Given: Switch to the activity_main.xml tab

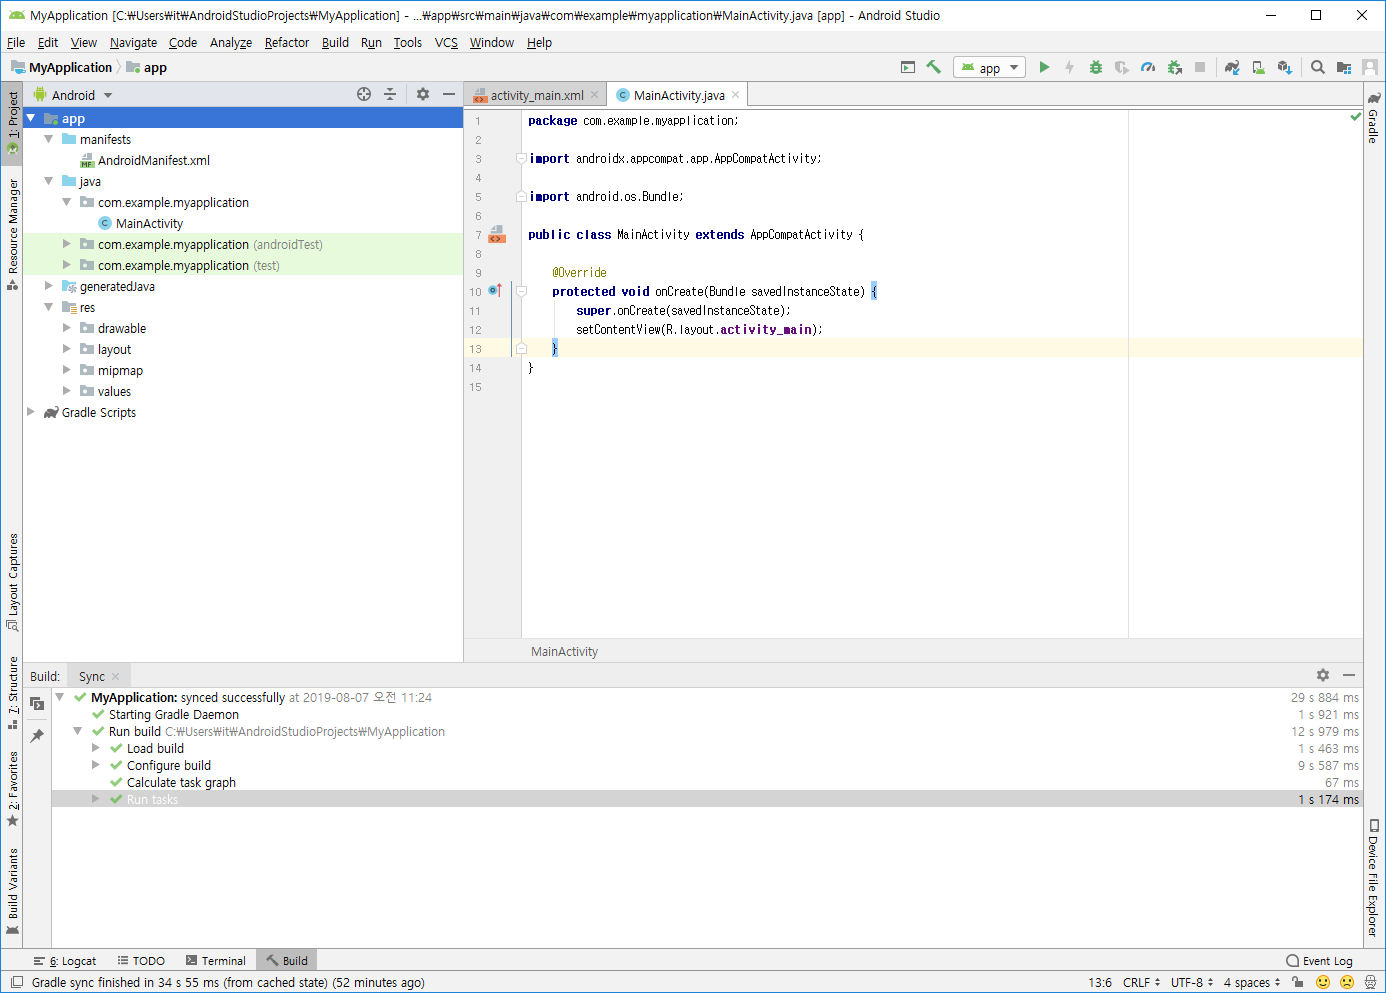Looking at the screenshot, I should point(536,95).
